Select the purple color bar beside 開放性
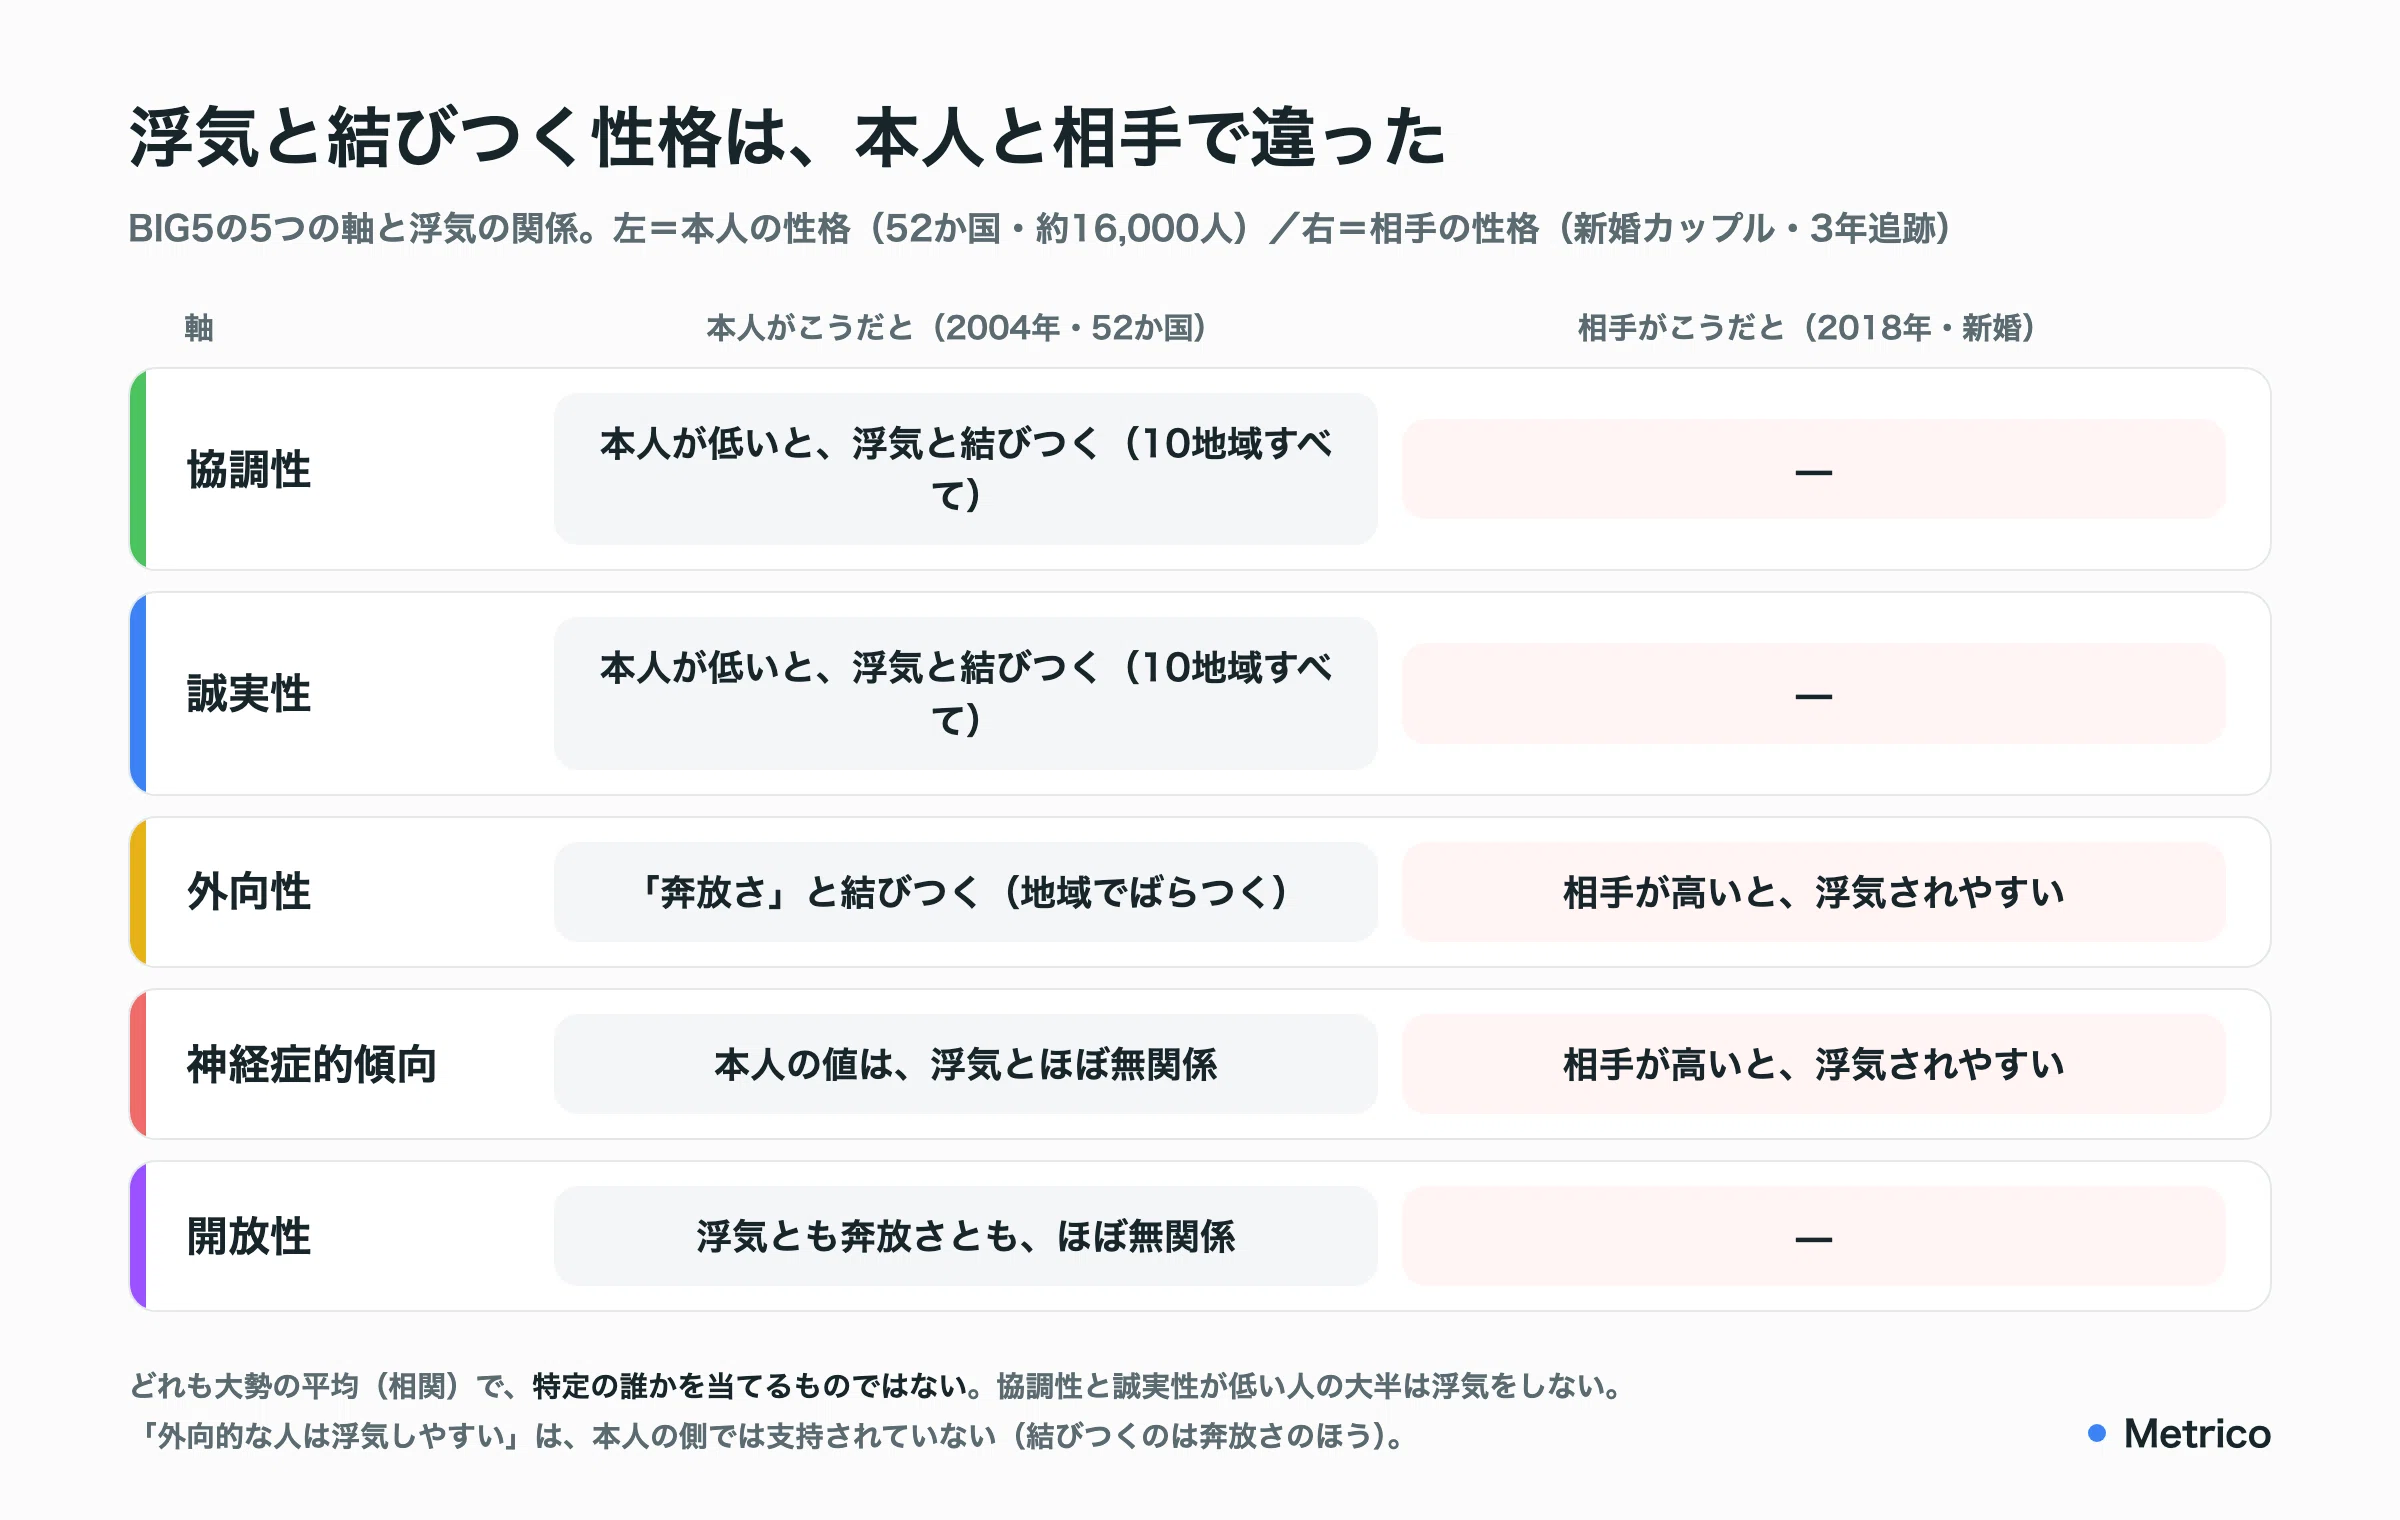This screenshot has height=1520, width=2400. point(138,1236)
